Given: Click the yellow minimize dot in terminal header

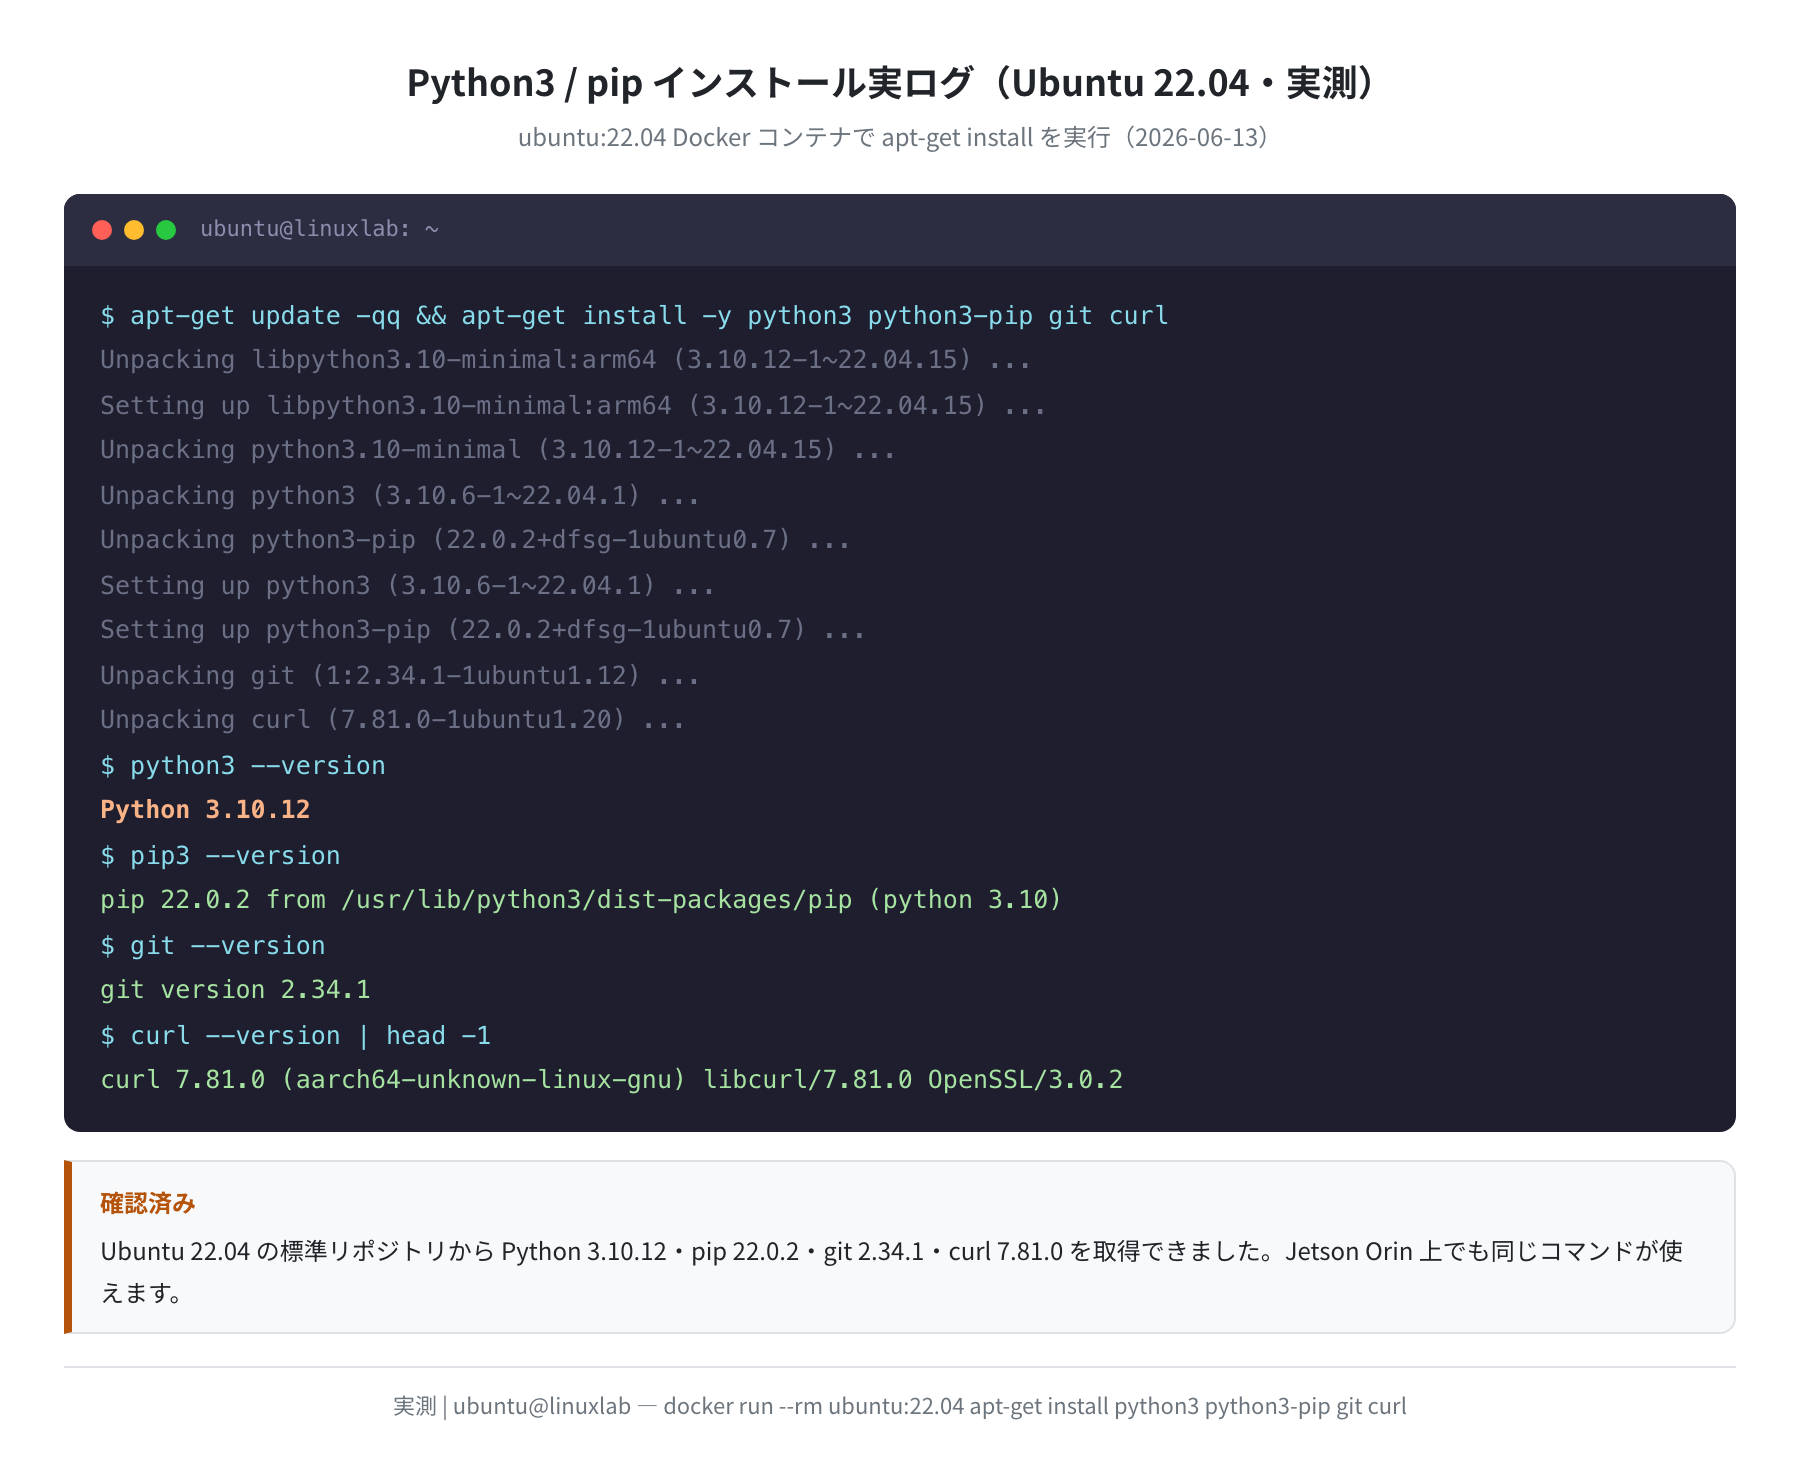Looking at the screenshot, I should click(x=134, y=230).
